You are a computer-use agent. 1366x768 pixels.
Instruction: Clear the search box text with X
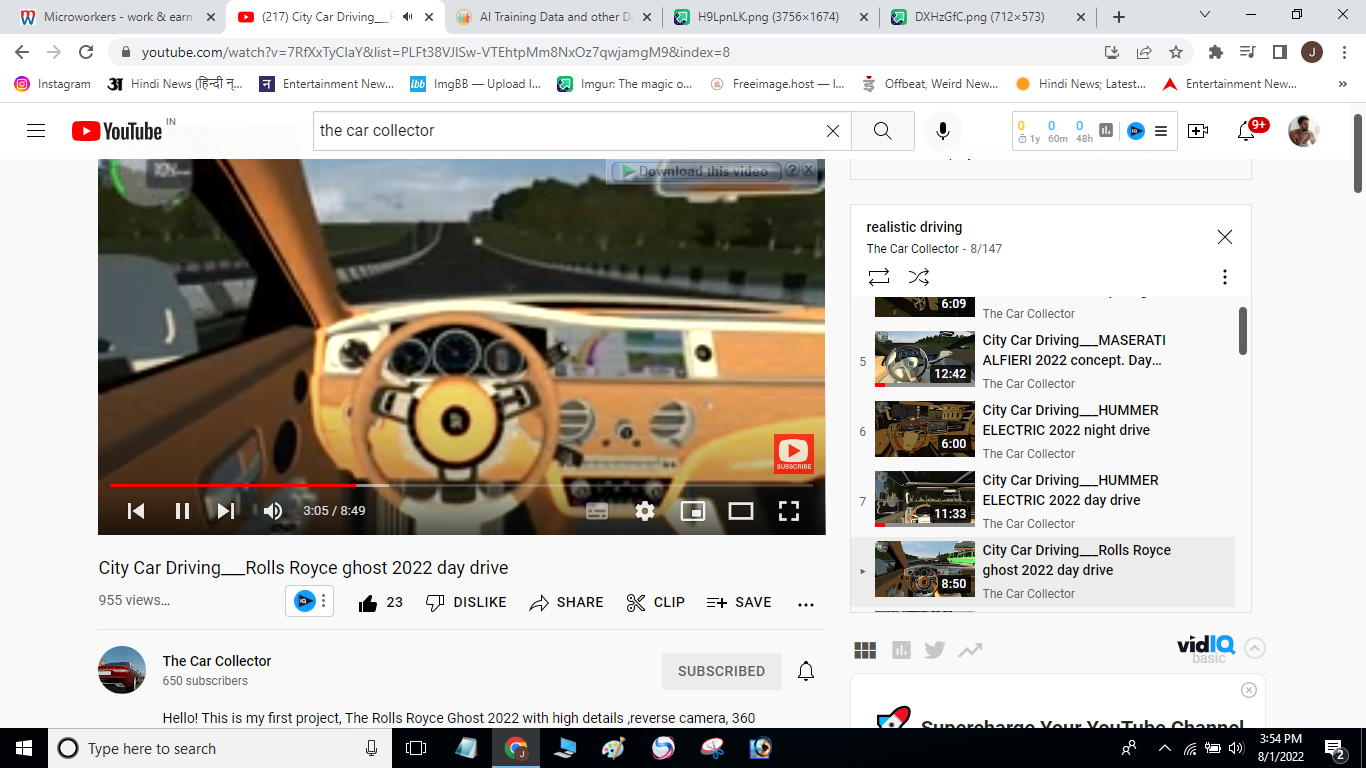tap(832, 131)
